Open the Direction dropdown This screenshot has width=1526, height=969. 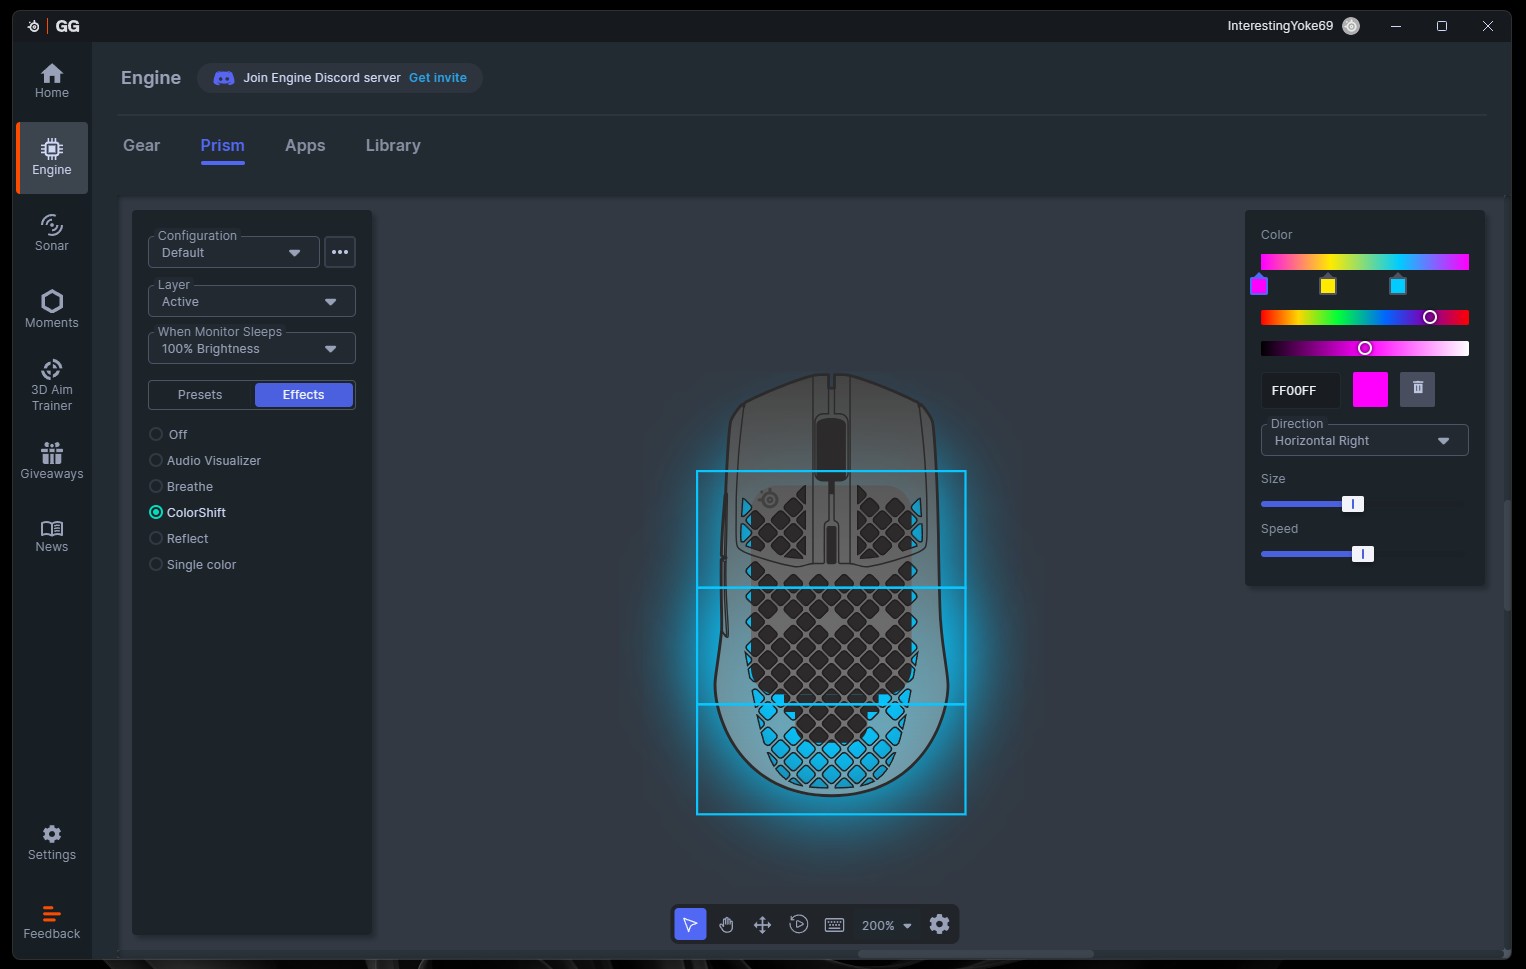click(1364, 441)
